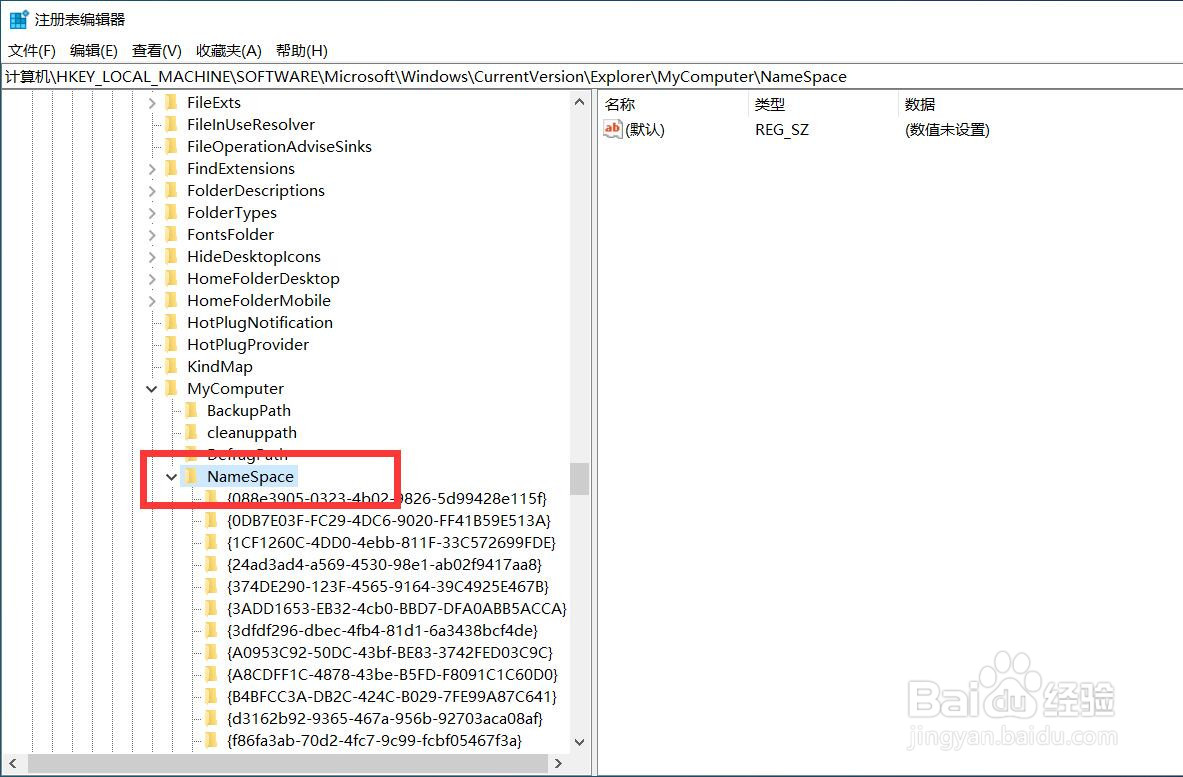The width and height of the screenshot is (1183, 777).
Task: Select the NameSpace folder icon
Action: pos(192,476)
